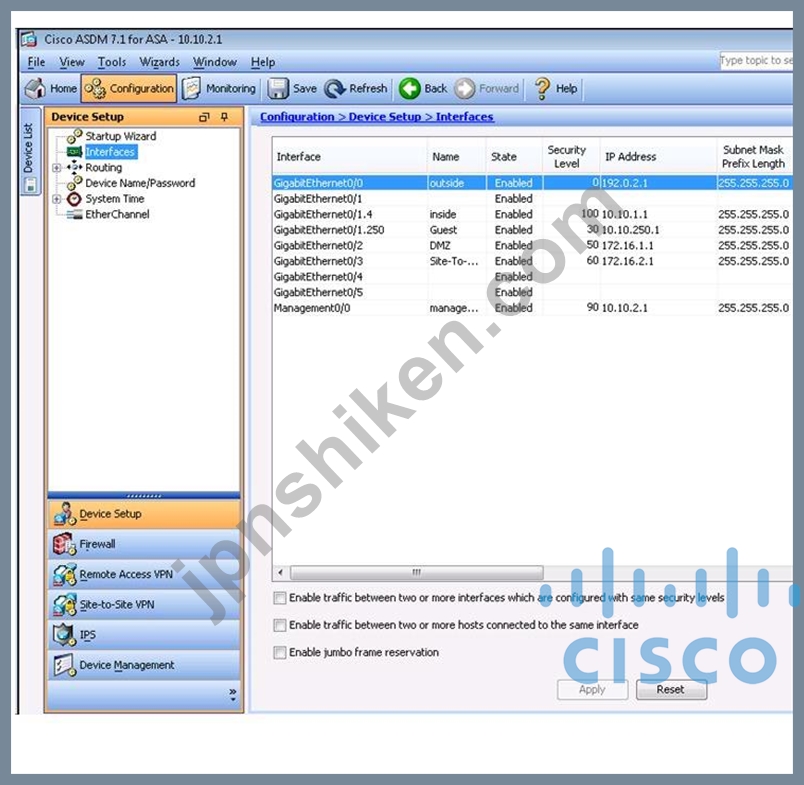Select the GigabitEthernet0/1.250 Guest row
Screen dimensions: 804x785
532,230
